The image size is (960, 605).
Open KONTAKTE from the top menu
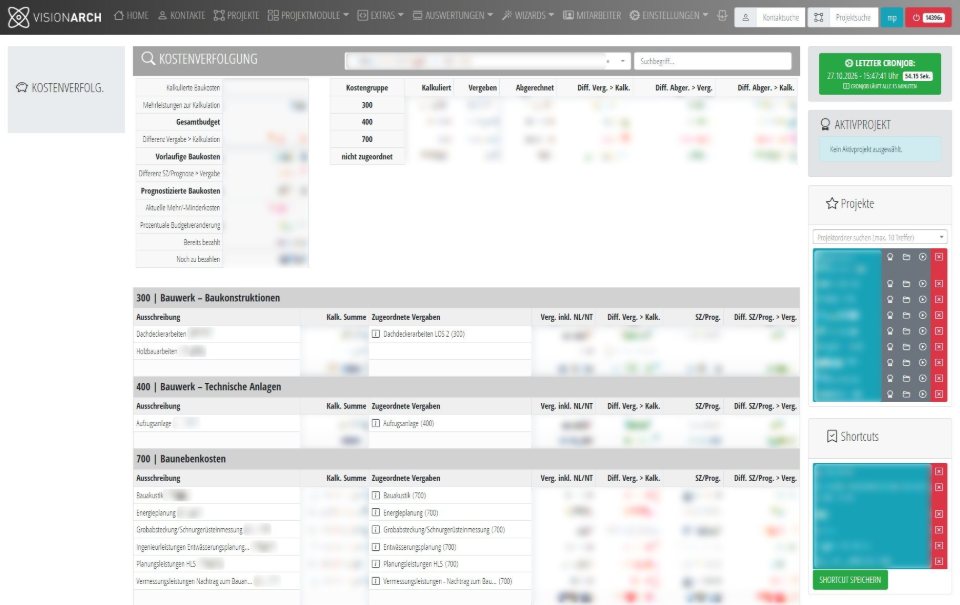tap(181, 15)
